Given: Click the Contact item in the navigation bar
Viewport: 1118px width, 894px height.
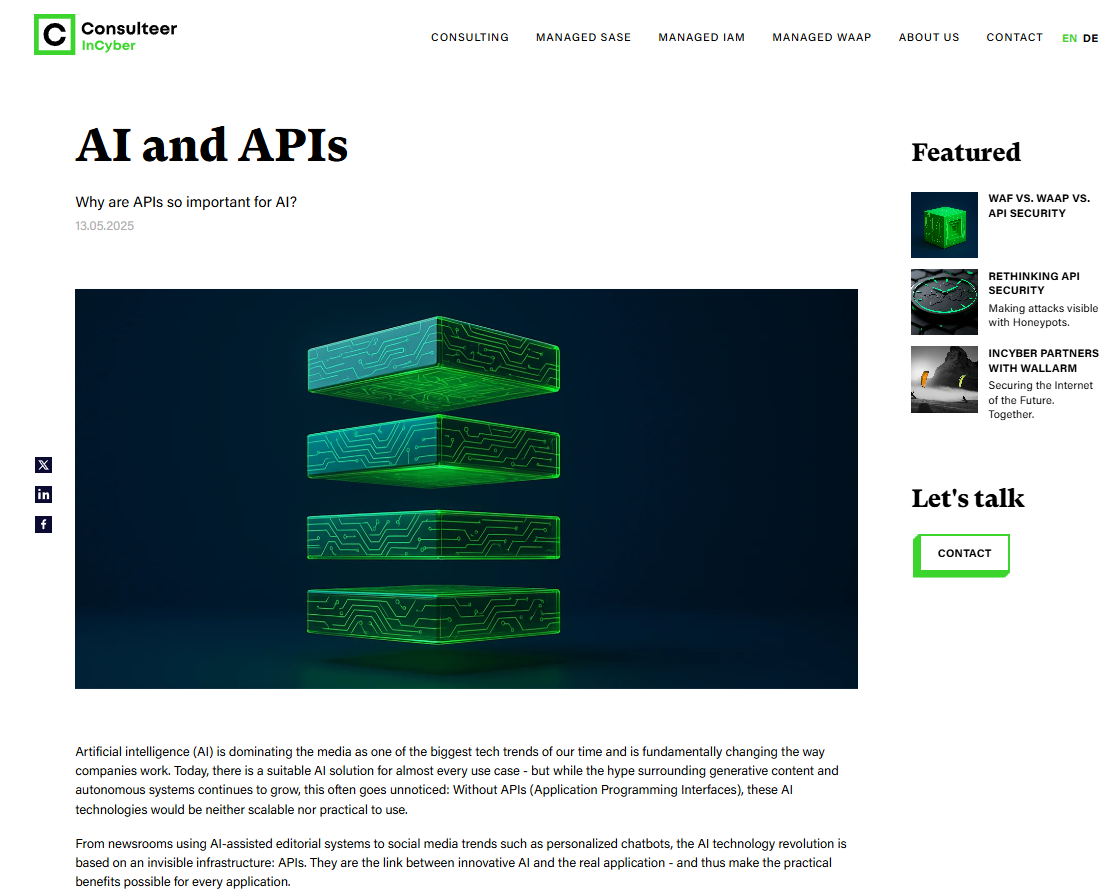Looking at the screenshot, I should (1014, 37).
